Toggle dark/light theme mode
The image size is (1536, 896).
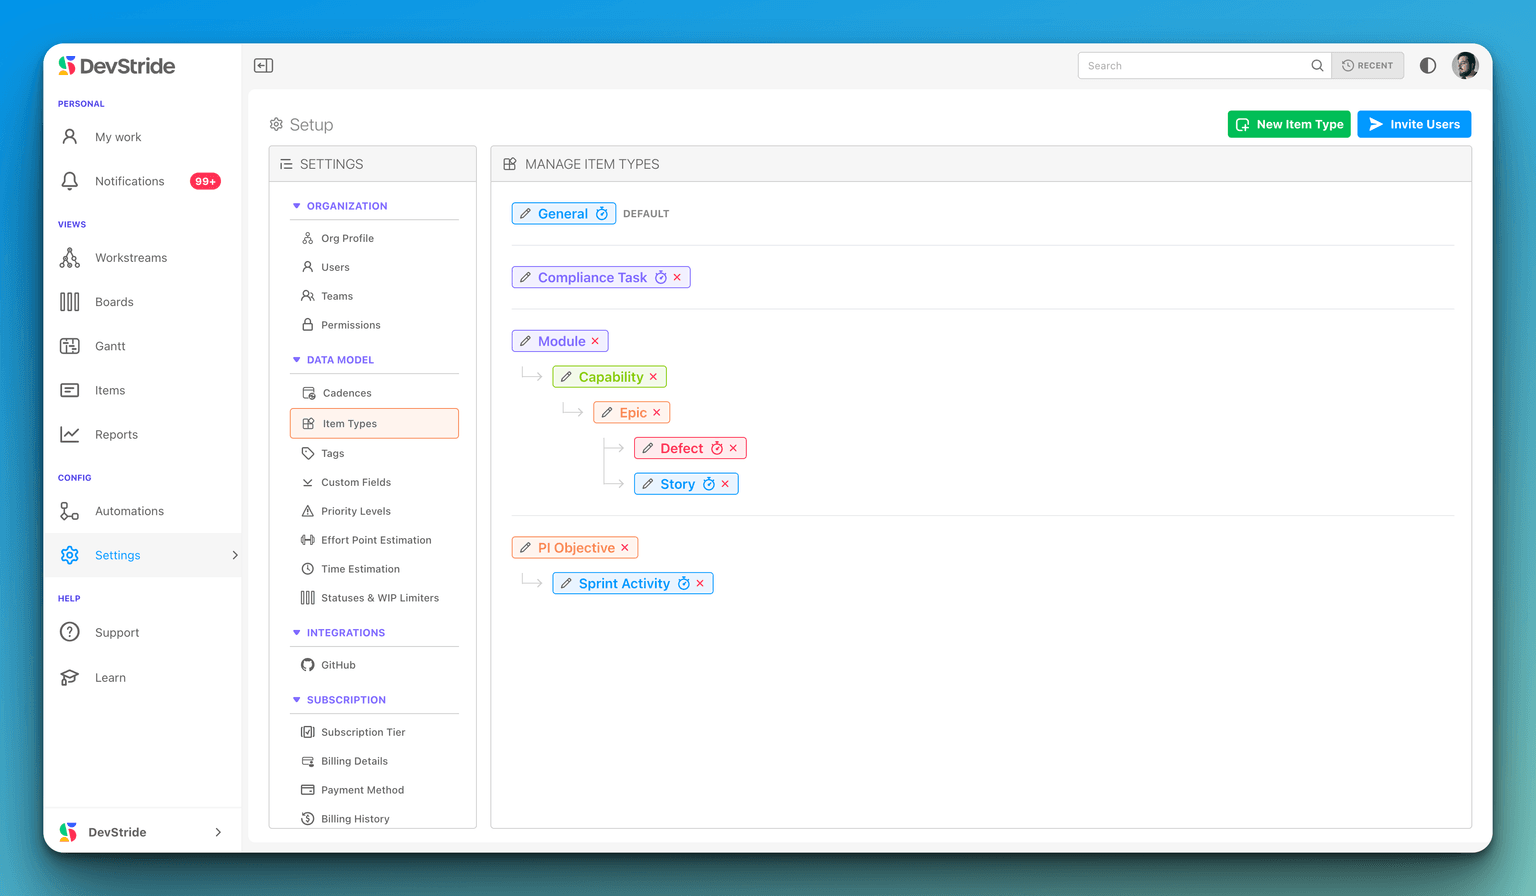(x=1428, y=66)
